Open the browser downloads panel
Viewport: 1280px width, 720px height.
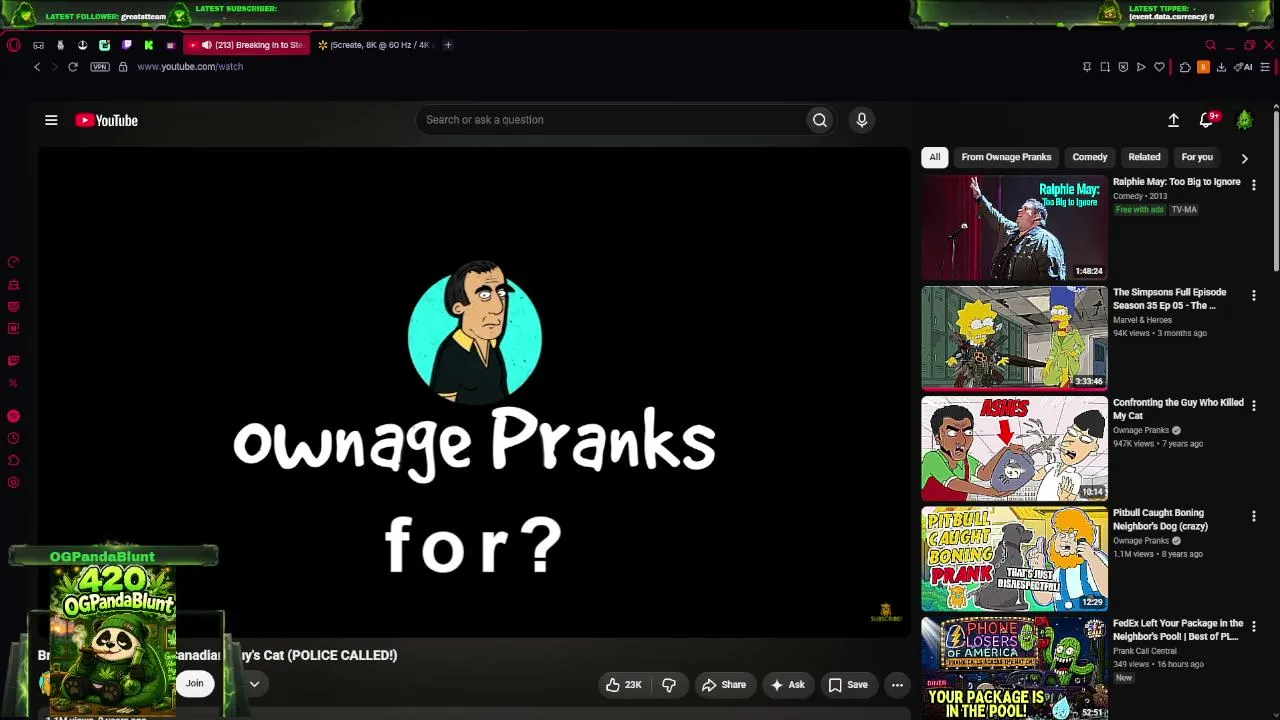point(1221,67)
